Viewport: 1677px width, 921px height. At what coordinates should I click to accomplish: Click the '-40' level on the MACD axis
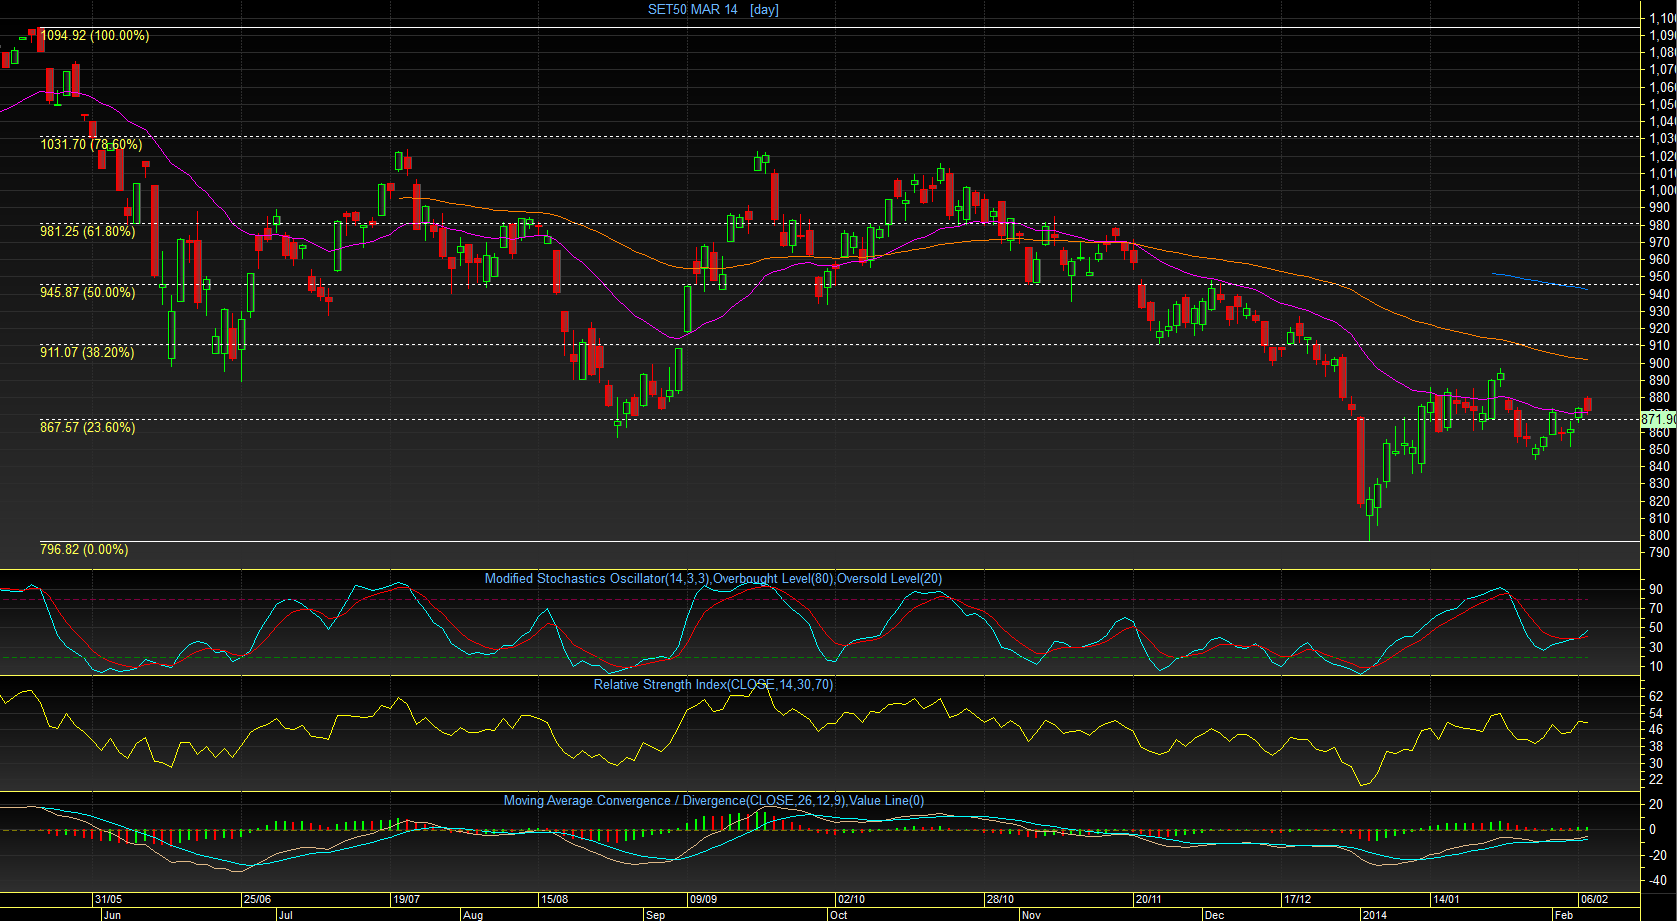[x=1657, y=881]
